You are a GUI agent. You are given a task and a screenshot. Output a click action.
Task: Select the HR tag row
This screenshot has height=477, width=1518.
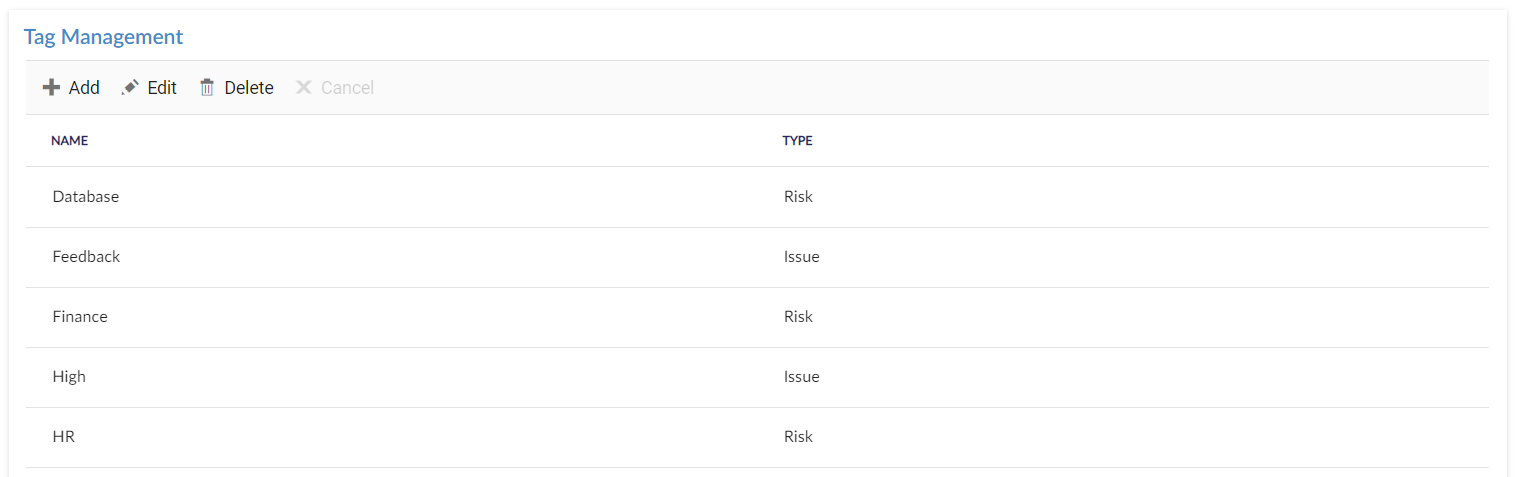757,437
